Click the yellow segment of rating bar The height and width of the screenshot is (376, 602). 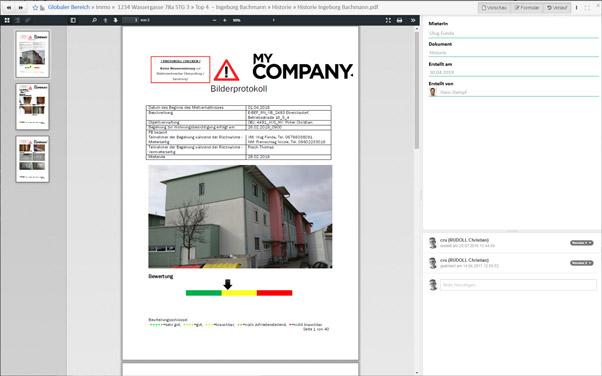tap(239, 293)
